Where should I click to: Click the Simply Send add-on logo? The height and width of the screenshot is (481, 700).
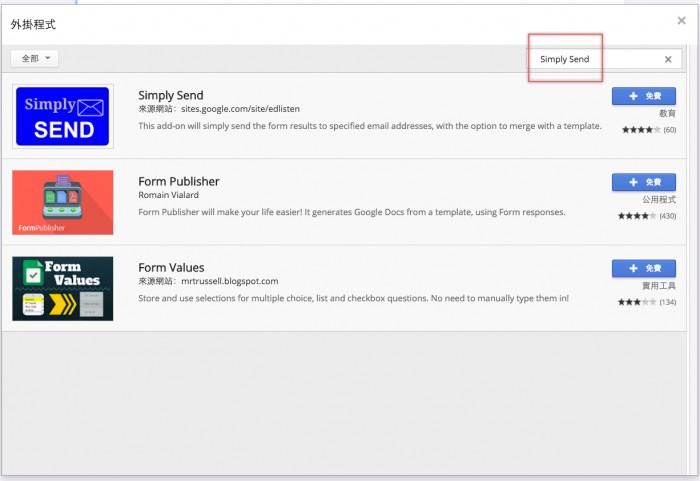click(x=62, y=116)
